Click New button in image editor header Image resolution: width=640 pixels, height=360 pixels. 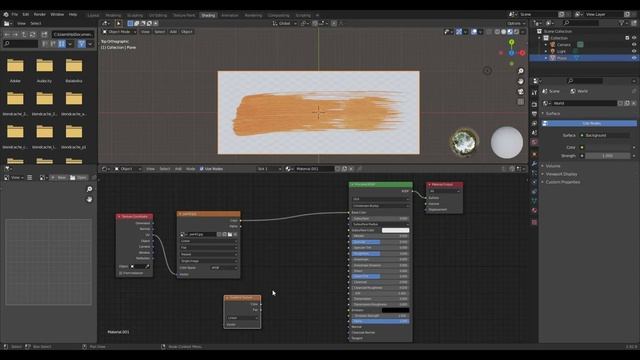[59, 178]
